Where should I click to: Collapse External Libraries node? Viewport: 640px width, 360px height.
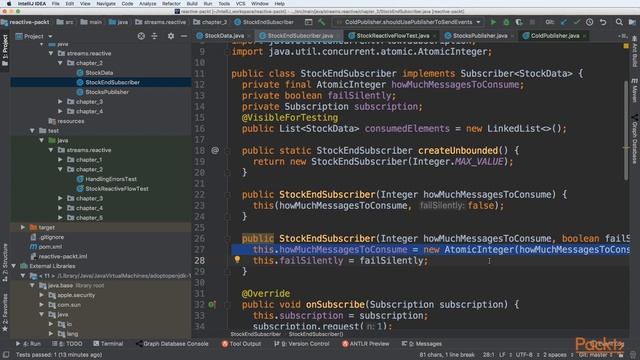click(13, 266)
